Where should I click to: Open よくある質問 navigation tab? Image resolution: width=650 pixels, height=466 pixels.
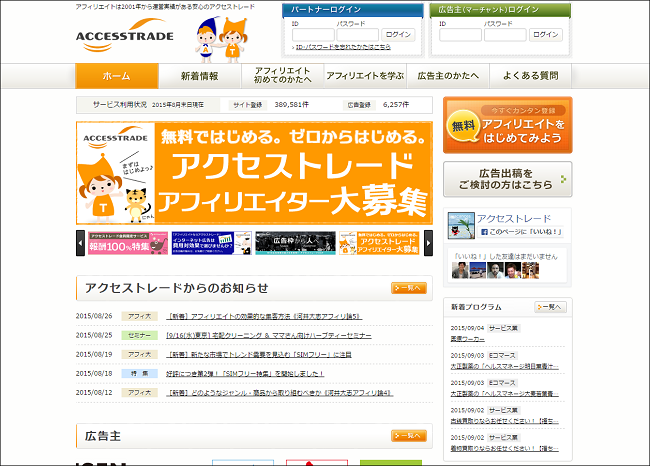click(x=531, y=76)
